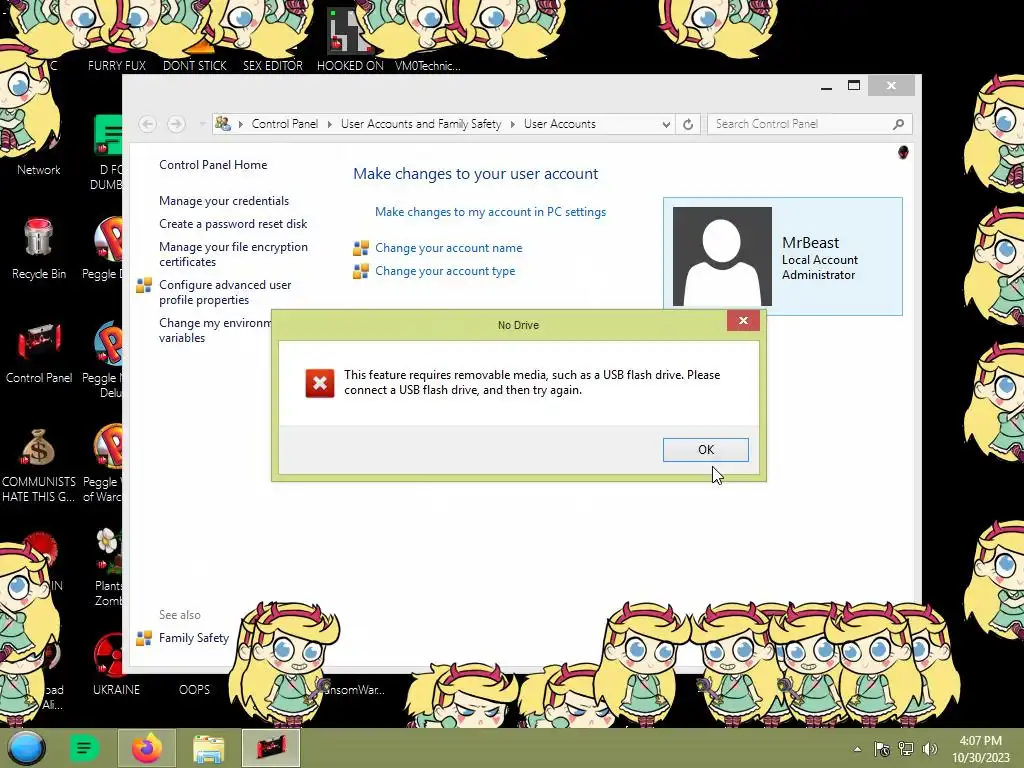Open recent locations dropdown next to Forward
1024x768 pixels.
202,123
